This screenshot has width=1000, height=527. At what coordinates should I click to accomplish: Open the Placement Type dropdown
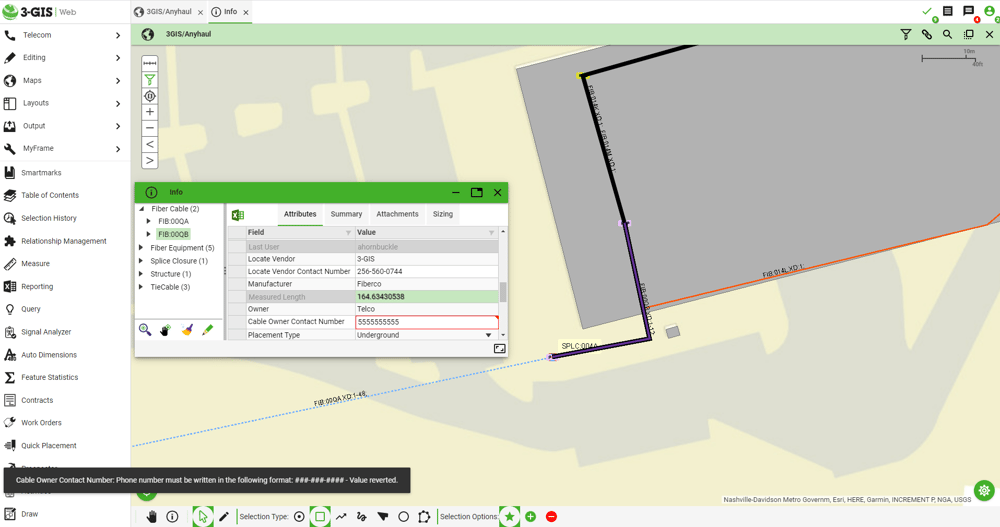point(489,335)
